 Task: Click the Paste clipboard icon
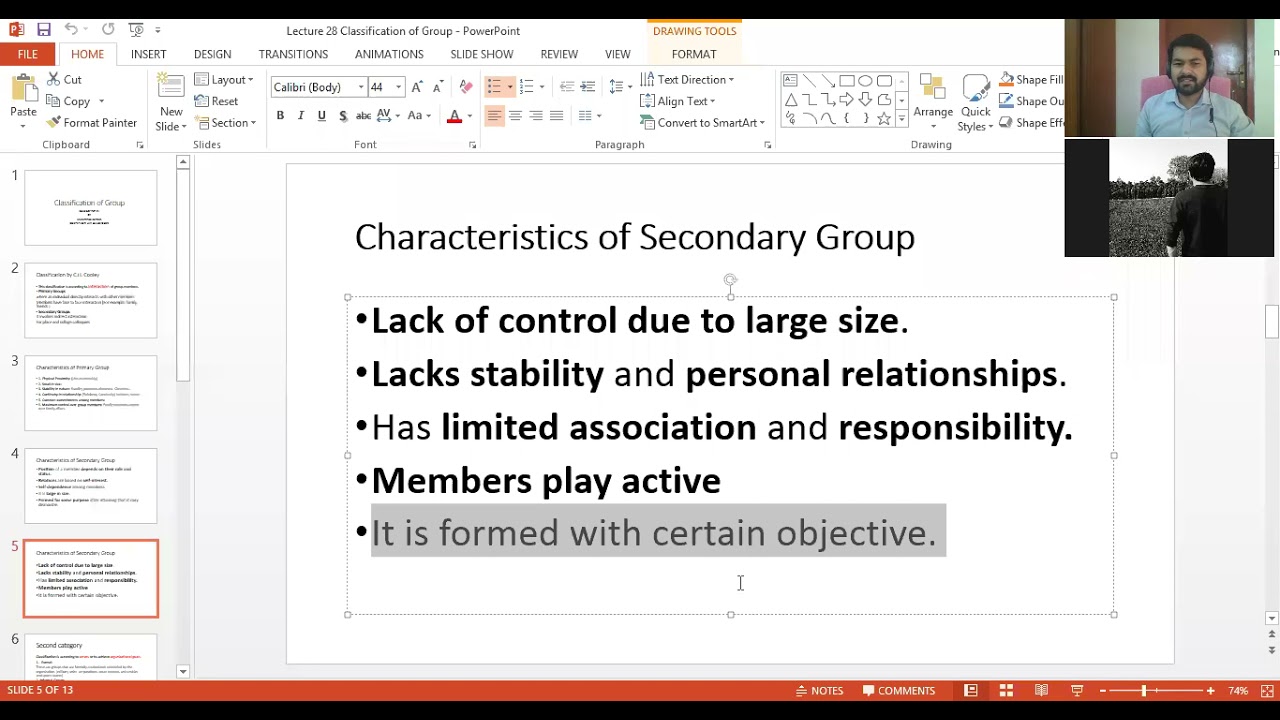[23, 88]
